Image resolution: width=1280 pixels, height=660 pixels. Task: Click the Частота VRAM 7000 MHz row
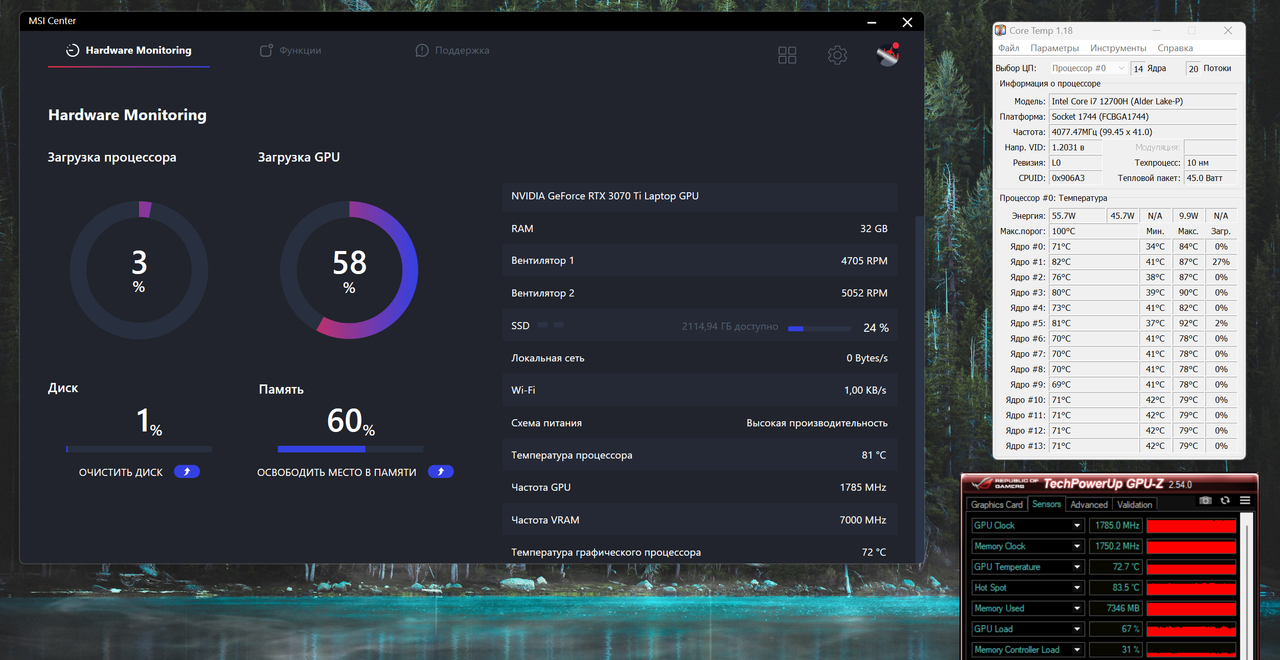700,520
